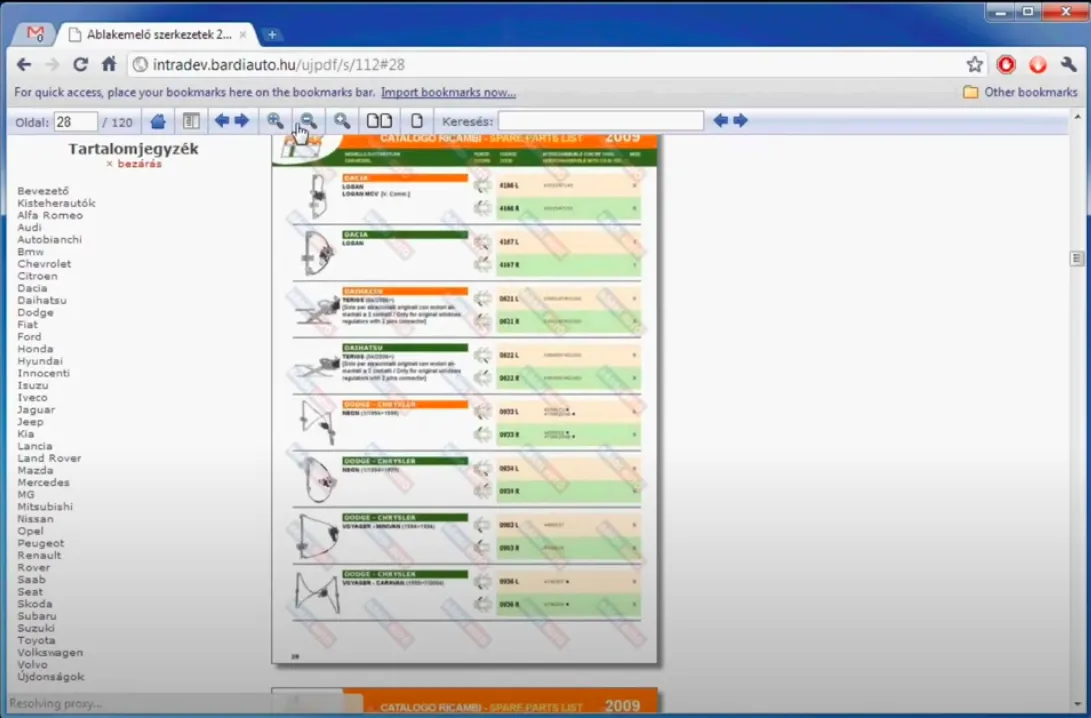Switch to single page view icon
1091x718 pixels.
[416, 120]
